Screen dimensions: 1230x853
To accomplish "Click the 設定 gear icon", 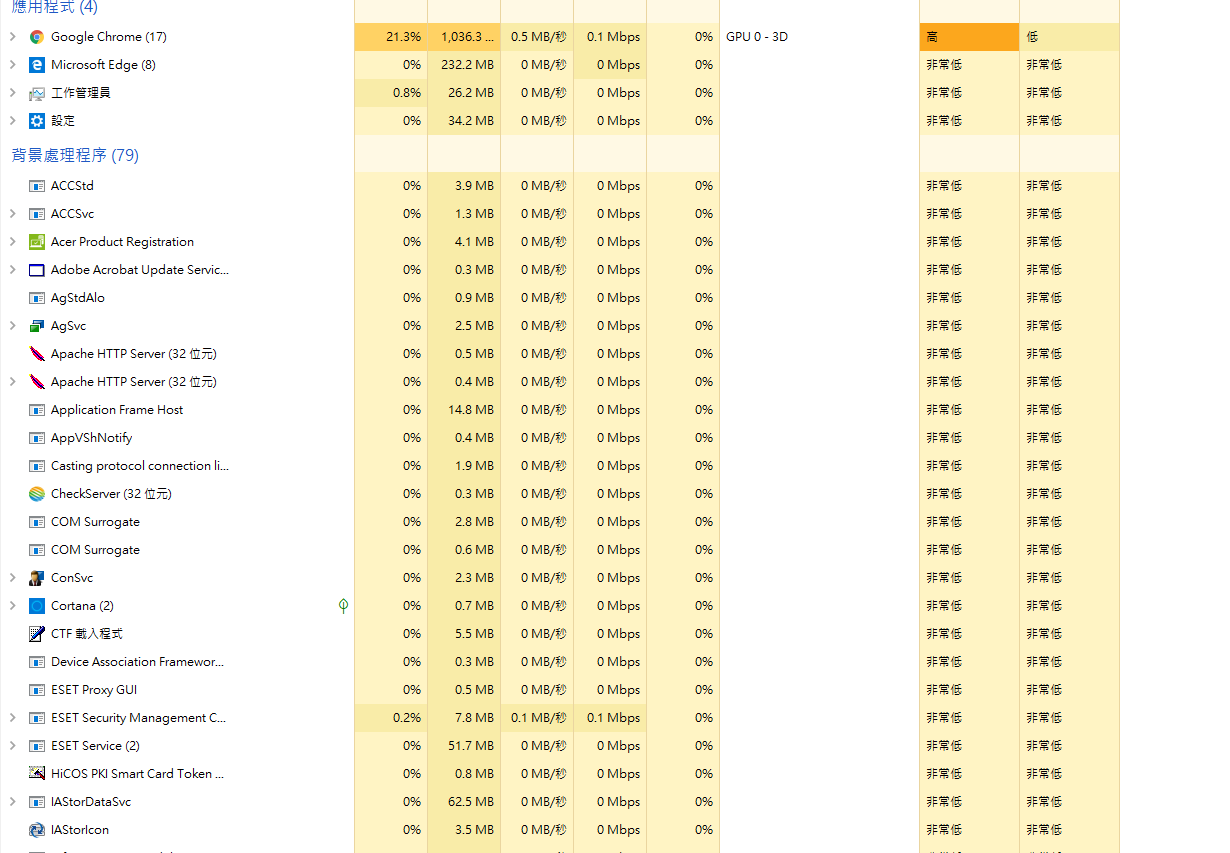I will point(37,121).
